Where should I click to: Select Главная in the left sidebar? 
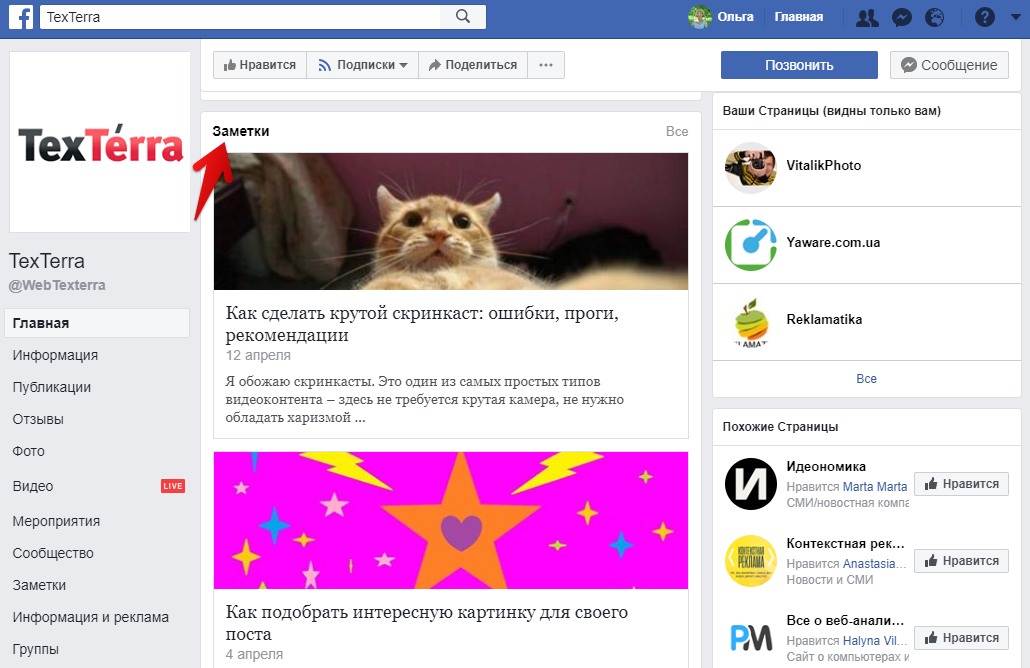coord(97,323)
